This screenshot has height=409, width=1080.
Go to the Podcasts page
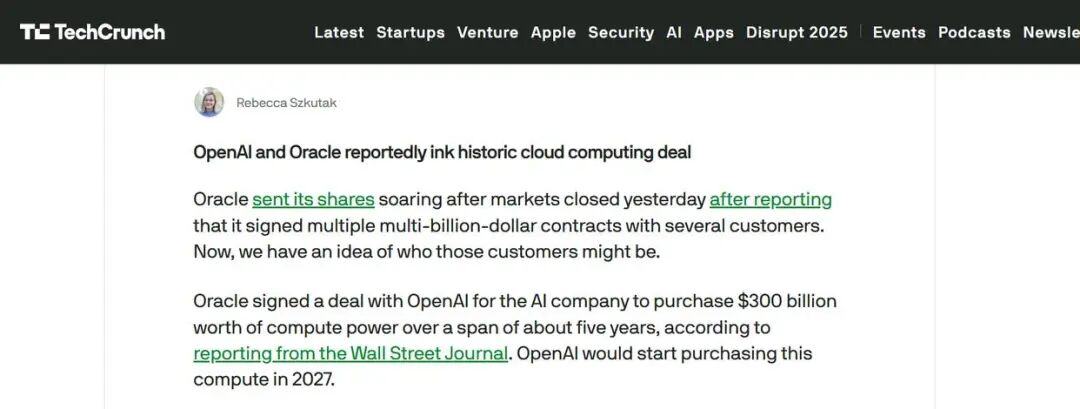[974, 32]
